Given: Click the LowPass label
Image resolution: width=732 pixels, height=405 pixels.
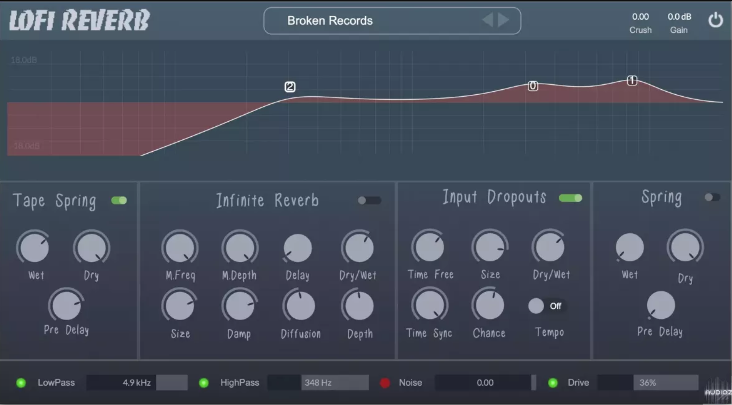Looking at the screenshot, I should pyautogui.click(x=56, y=383).
